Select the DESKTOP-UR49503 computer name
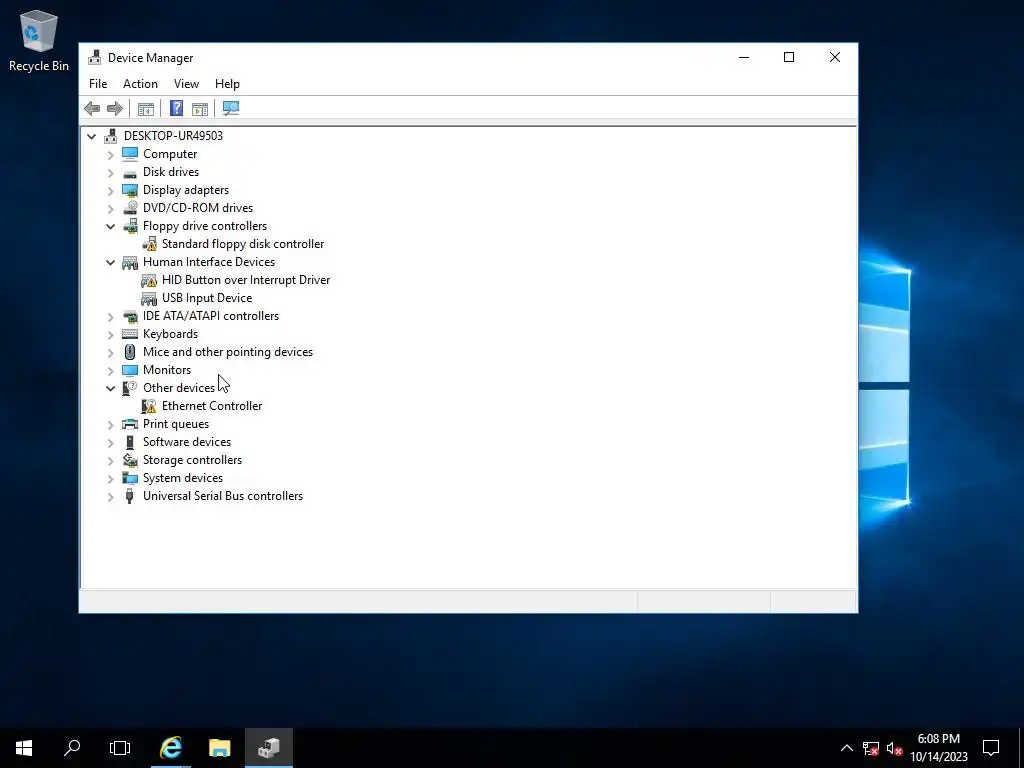 (174, 136)
